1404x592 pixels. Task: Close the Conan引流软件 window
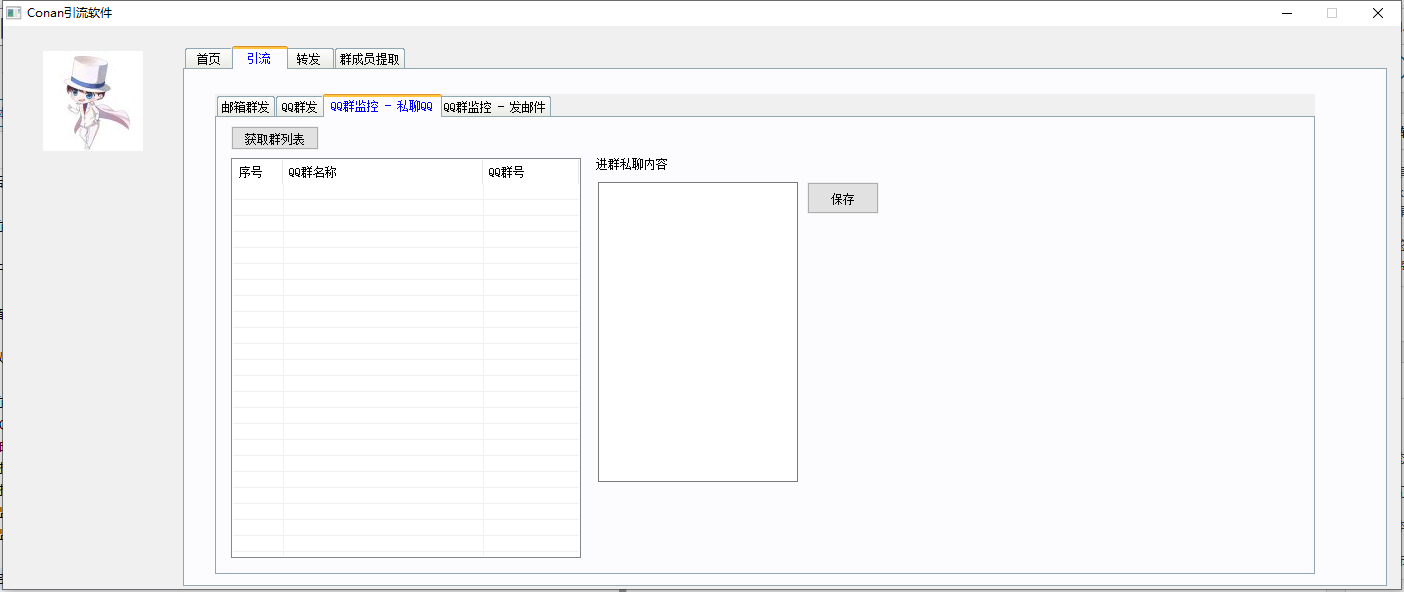(1377, 13)
